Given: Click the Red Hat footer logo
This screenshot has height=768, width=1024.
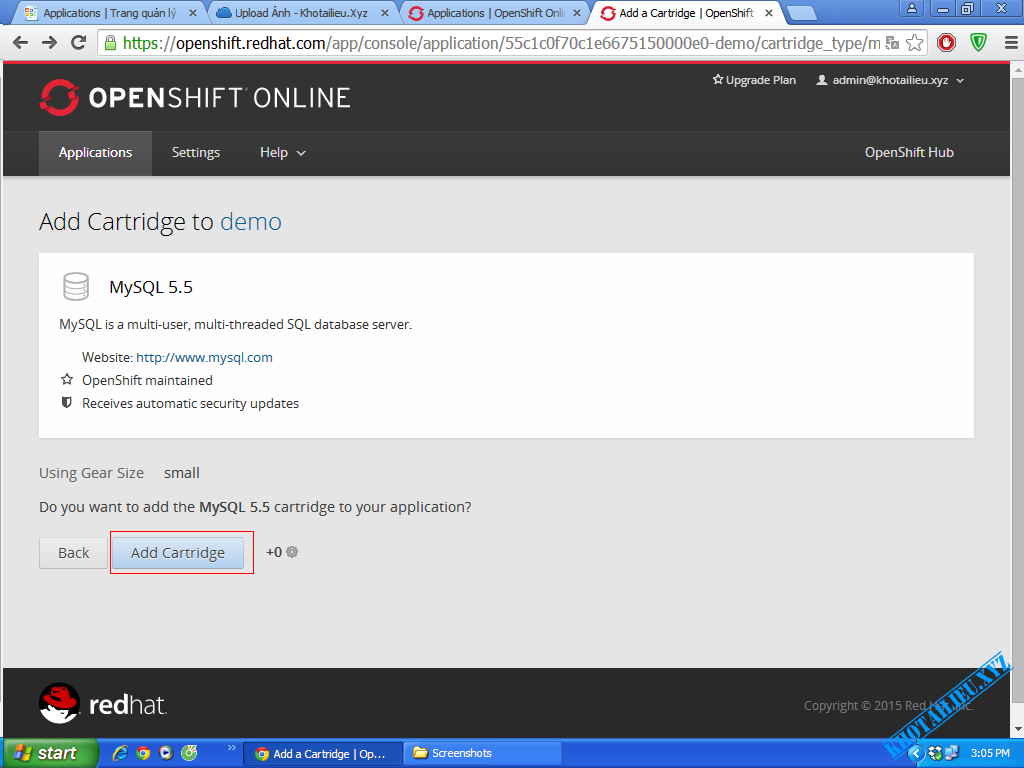Looking at the screenshot, I should click(103, 704).
